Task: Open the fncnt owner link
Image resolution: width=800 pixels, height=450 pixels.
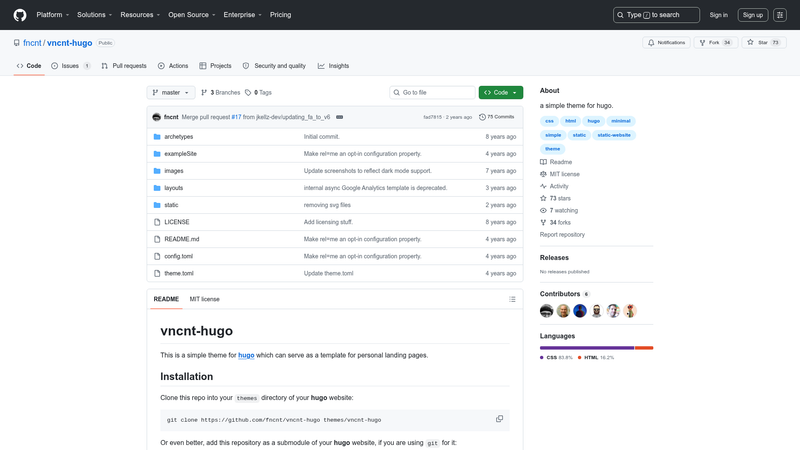Action: pyautogui.click(x=32, y=43)
